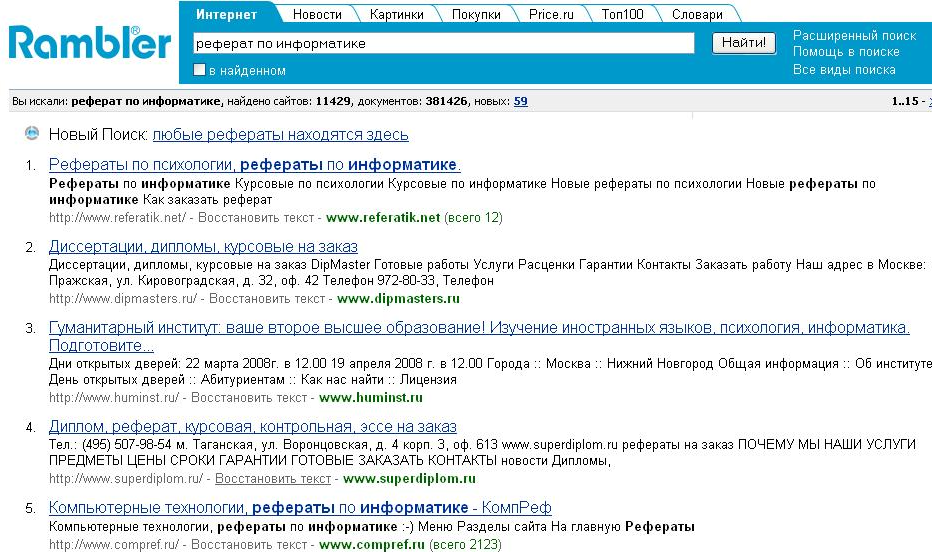Click '(всего 12)' for referatik.net
The width and height of the screenshot is (932, 552).
pyautogui.click(x=474, y=217)
